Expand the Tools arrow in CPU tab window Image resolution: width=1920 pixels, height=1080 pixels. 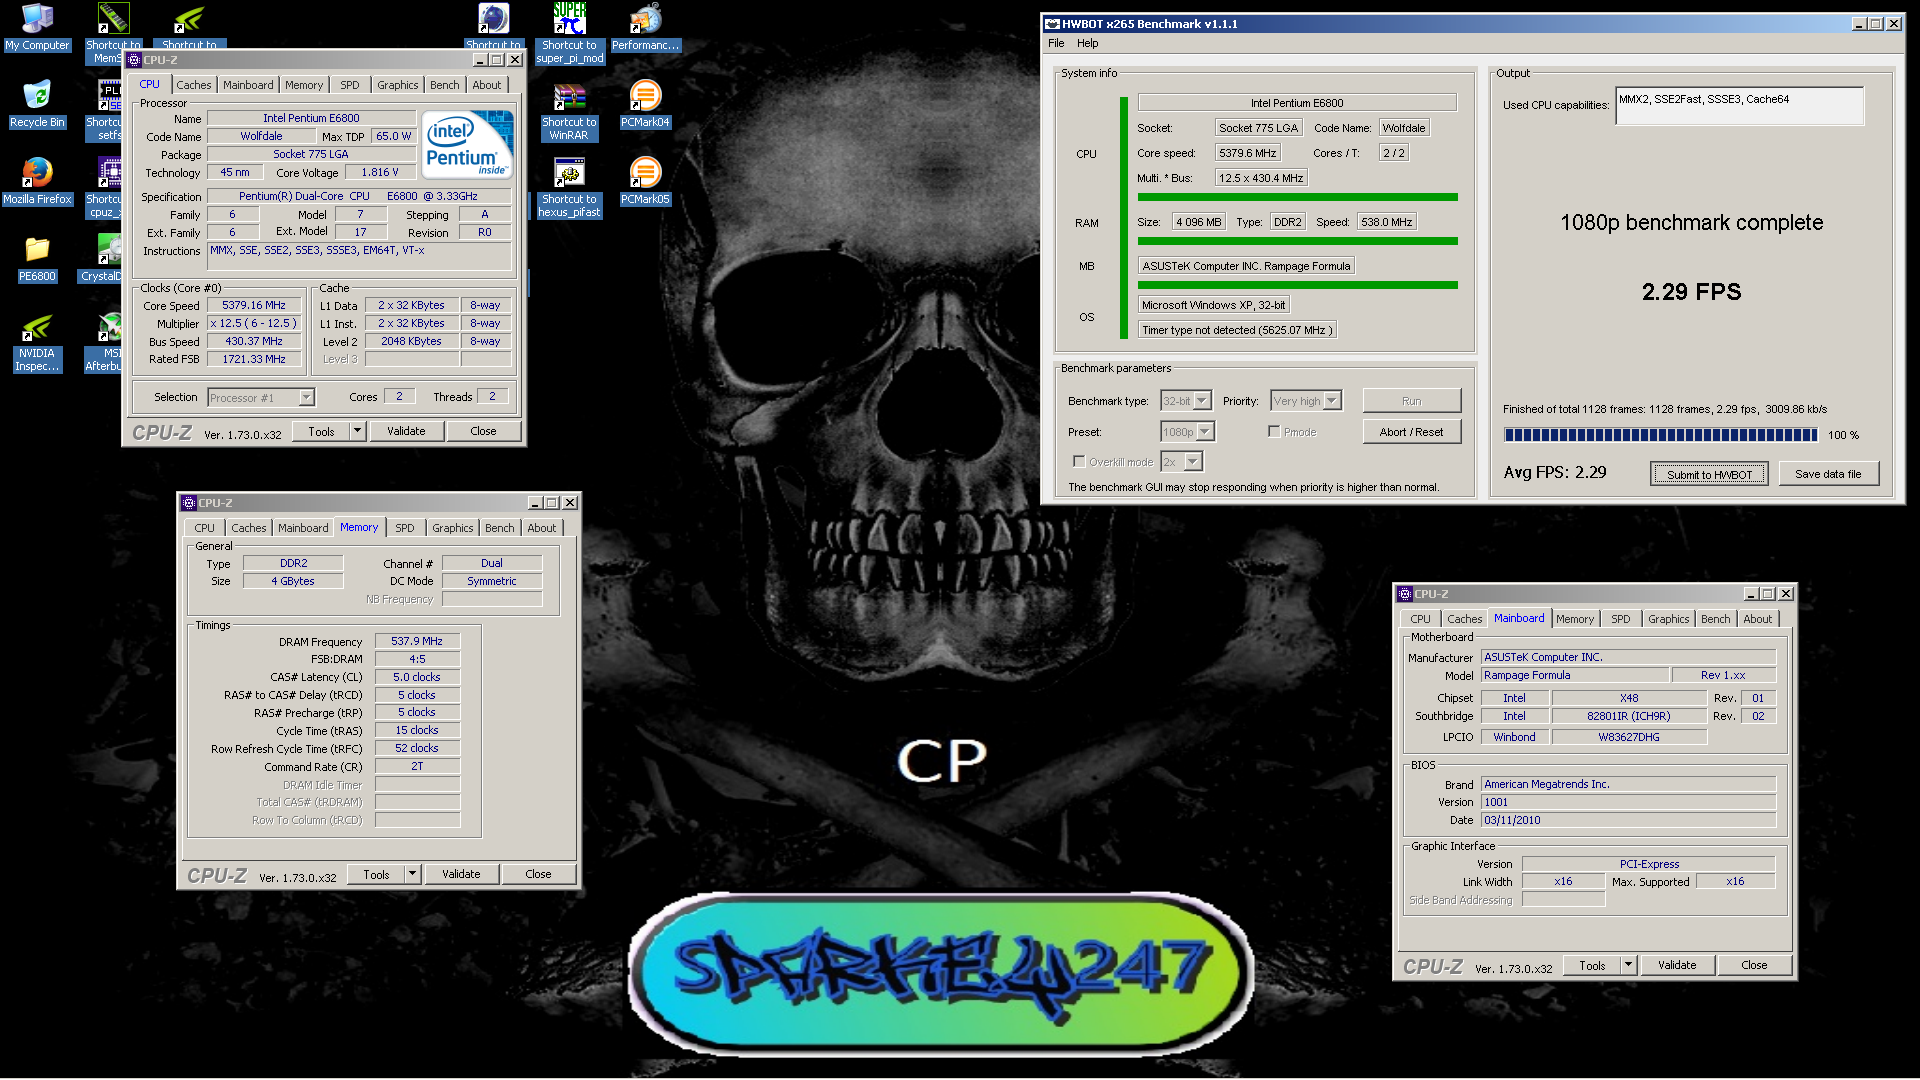coord(357,431)
